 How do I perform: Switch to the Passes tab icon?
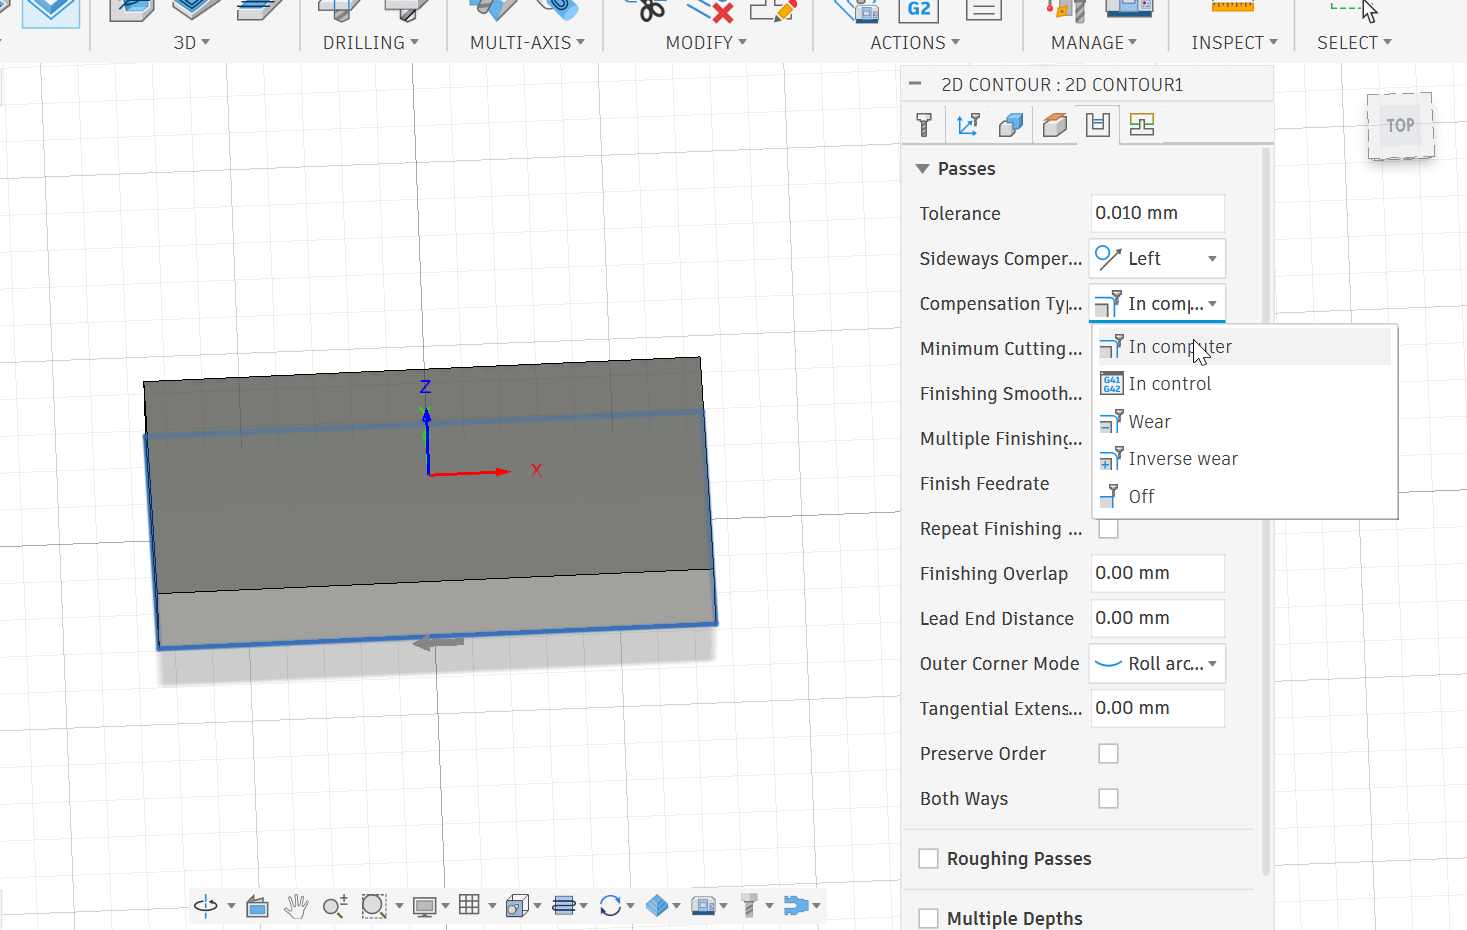[x=1098, y=125]
